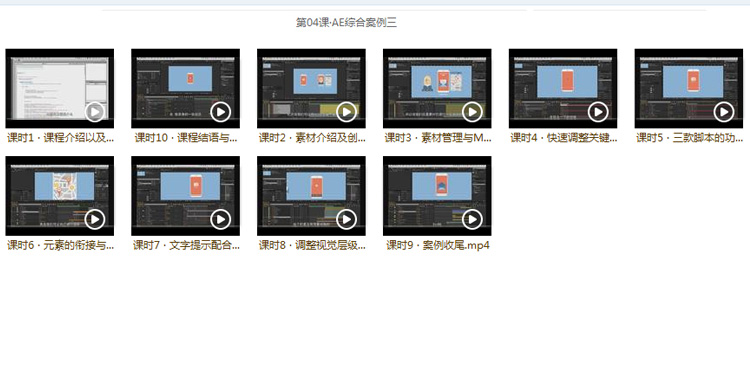This screenshot has width=750, height=375.
Task: Select the 课时2 素材介绍 file name
Action: 312,138
